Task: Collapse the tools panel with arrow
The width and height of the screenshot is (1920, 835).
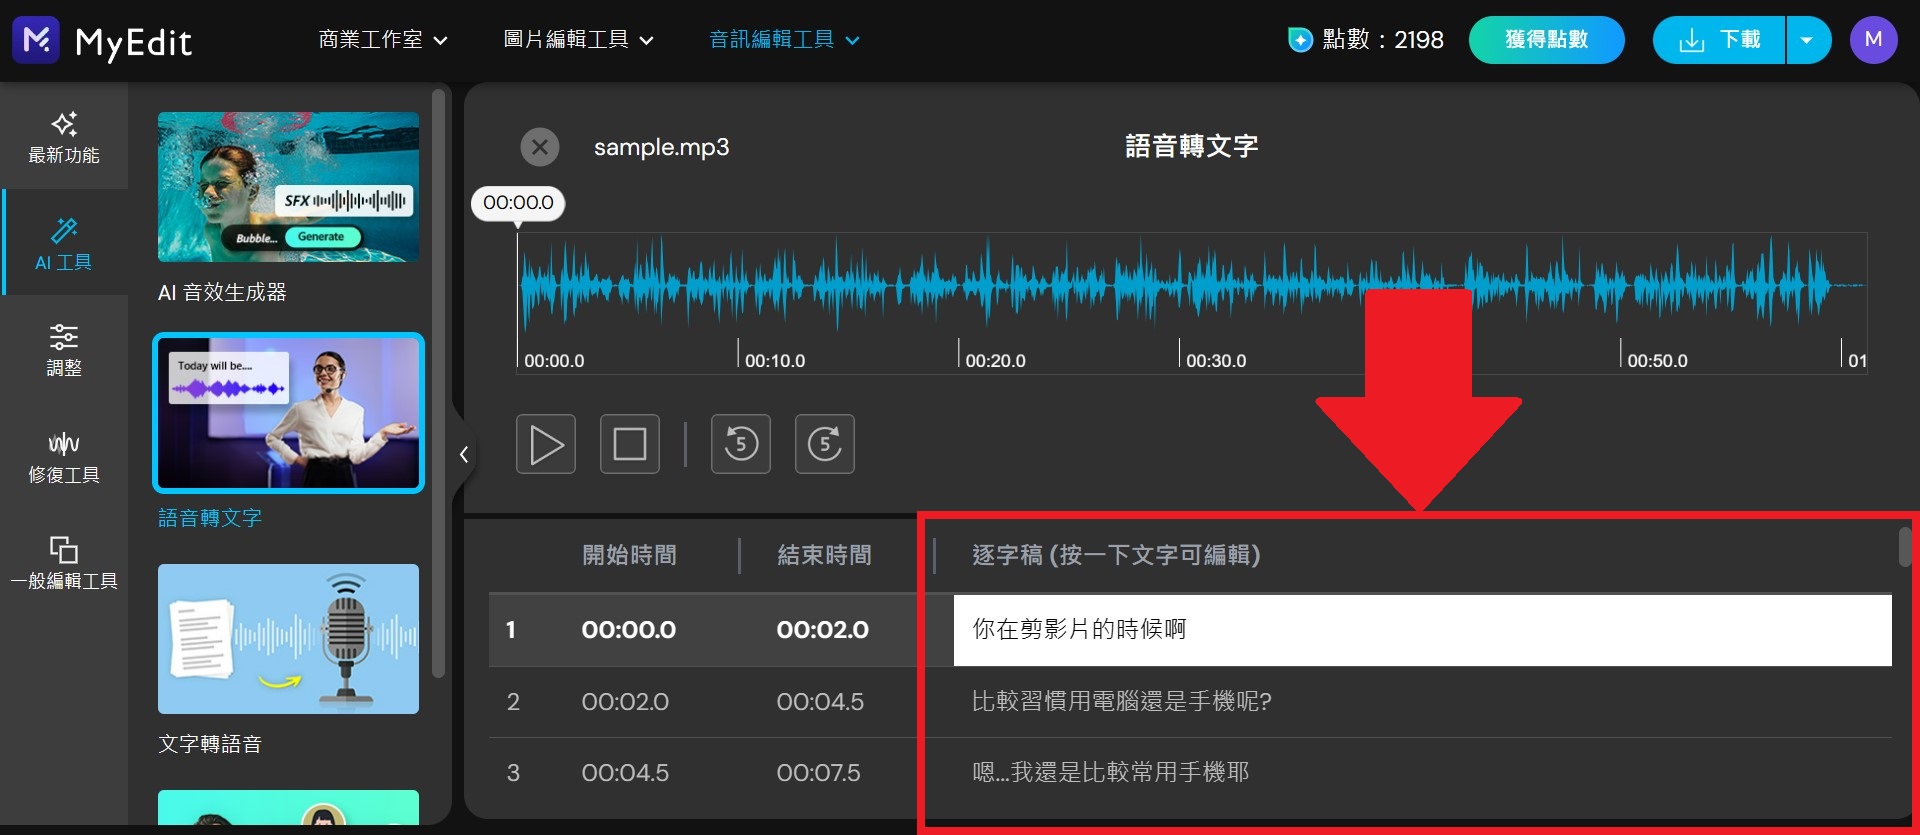Action: pos(464,455)
